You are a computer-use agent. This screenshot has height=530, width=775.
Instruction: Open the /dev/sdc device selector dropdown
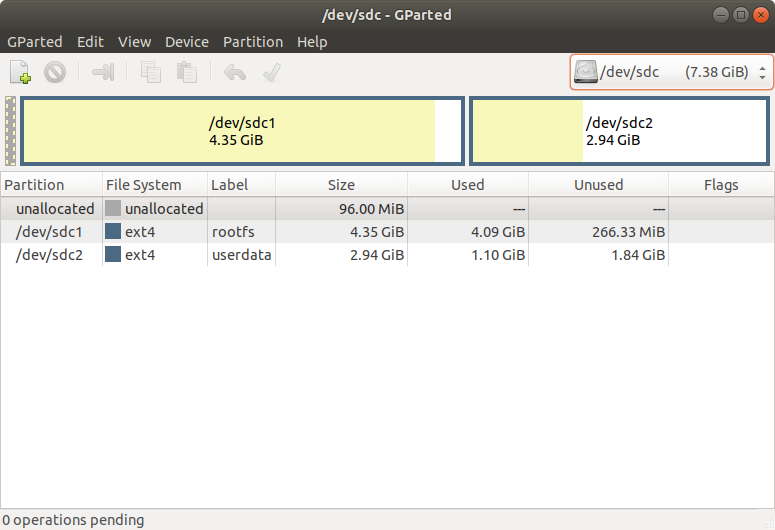click(x=671, y=72)
